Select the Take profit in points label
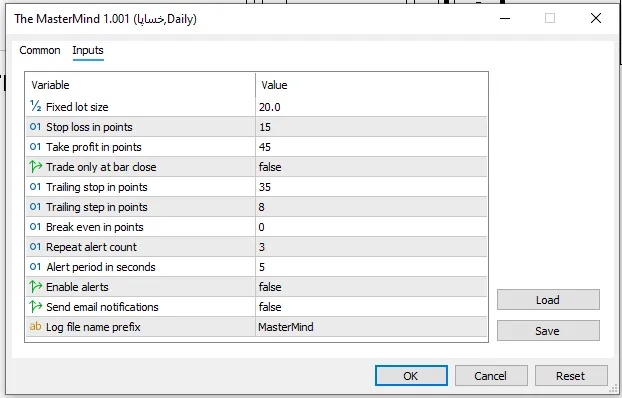 (94, 147)
